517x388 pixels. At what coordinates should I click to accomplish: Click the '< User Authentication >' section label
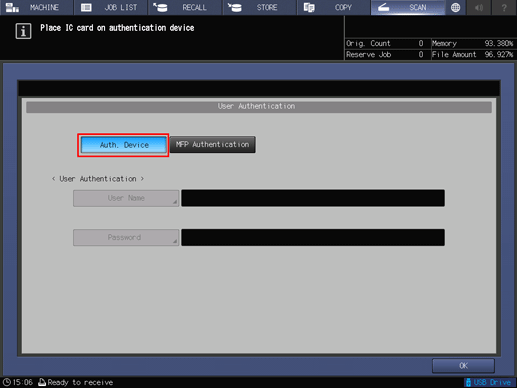pos(98,179)
